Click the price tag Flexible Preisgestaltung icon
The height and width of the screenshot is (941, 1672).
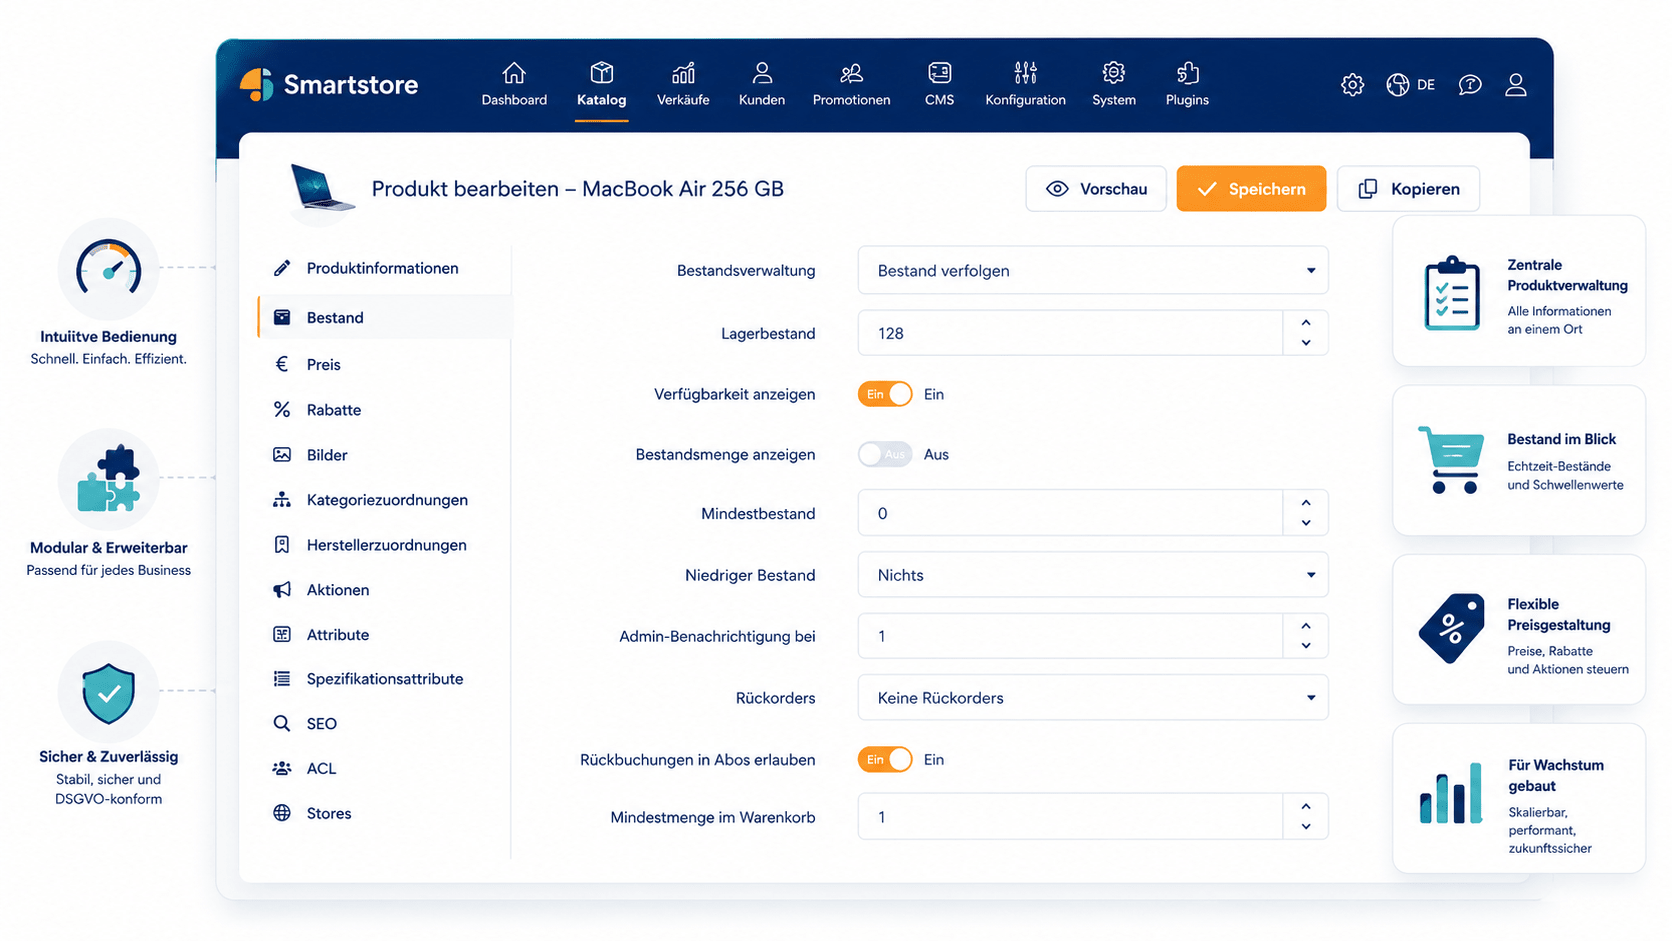(x=1452, y=628)
